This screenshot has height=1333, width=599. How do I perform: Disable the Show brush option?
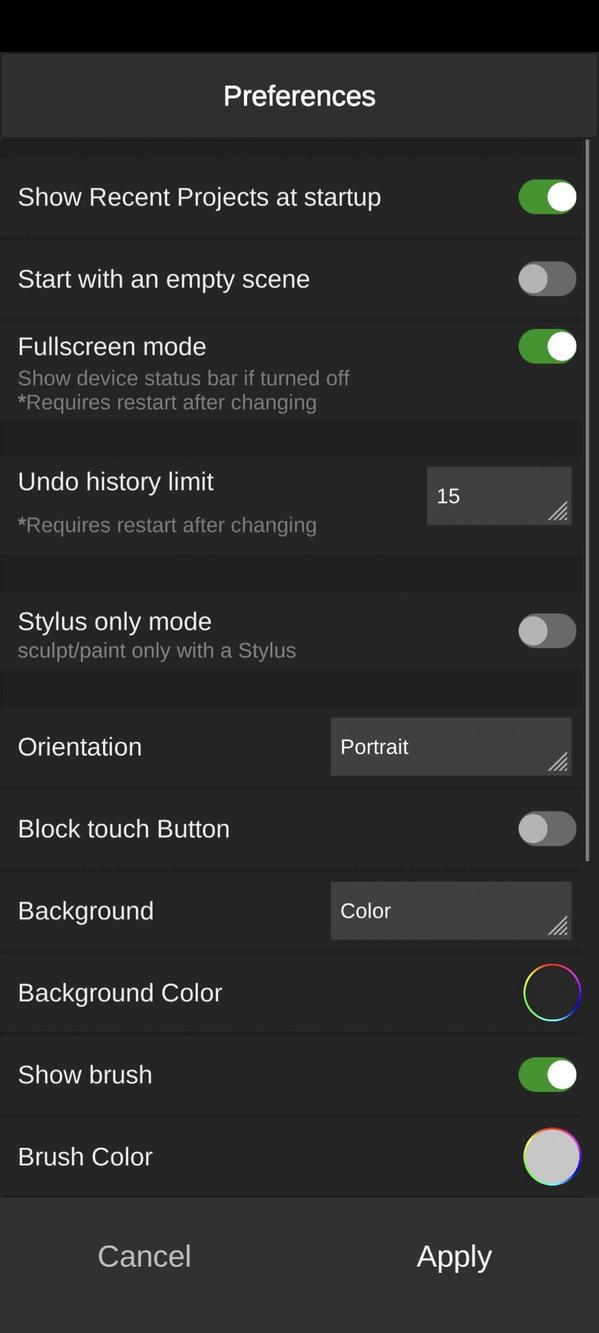[547, 1074]
